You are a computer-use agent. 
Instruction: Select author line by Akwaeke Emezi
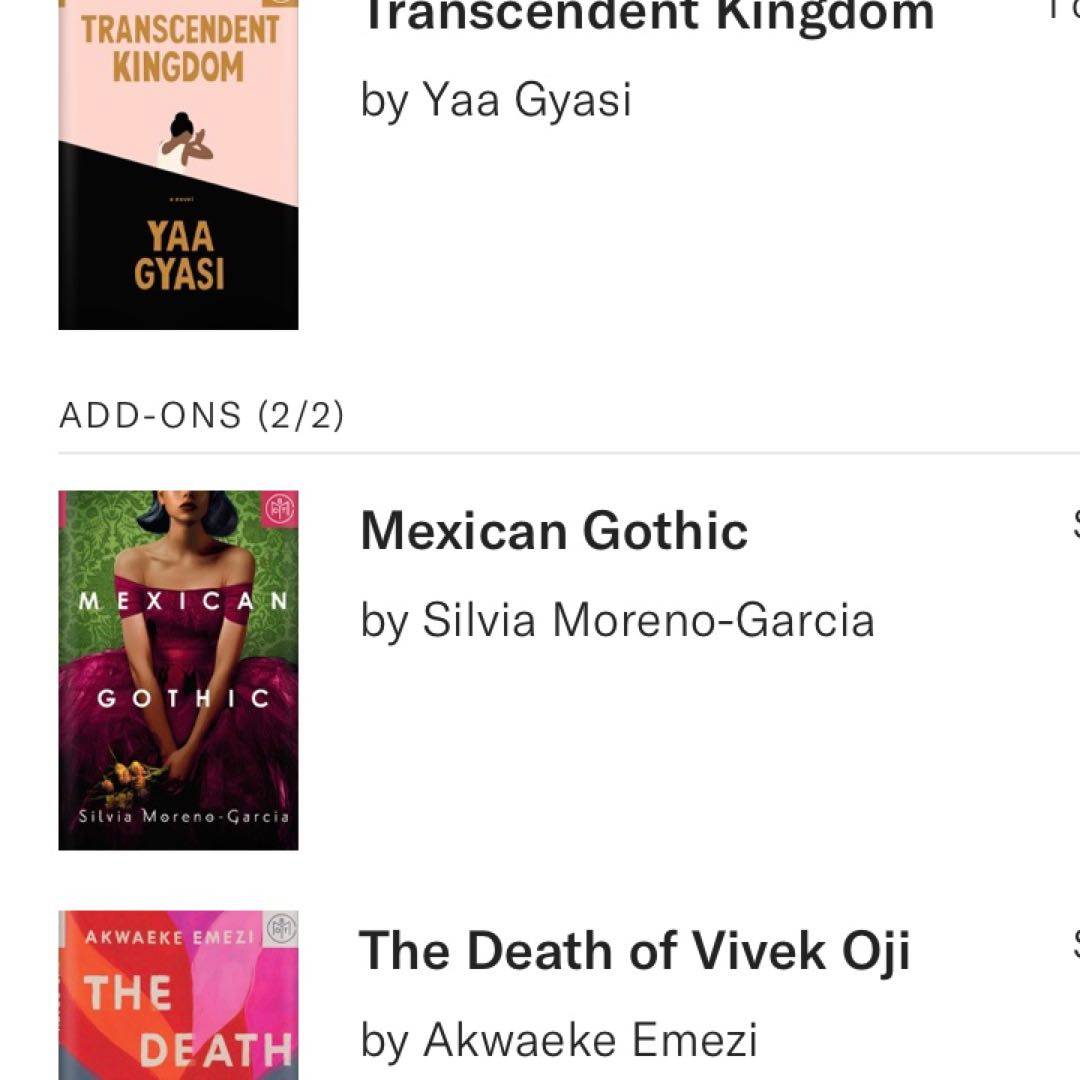tap(559, 1040)
